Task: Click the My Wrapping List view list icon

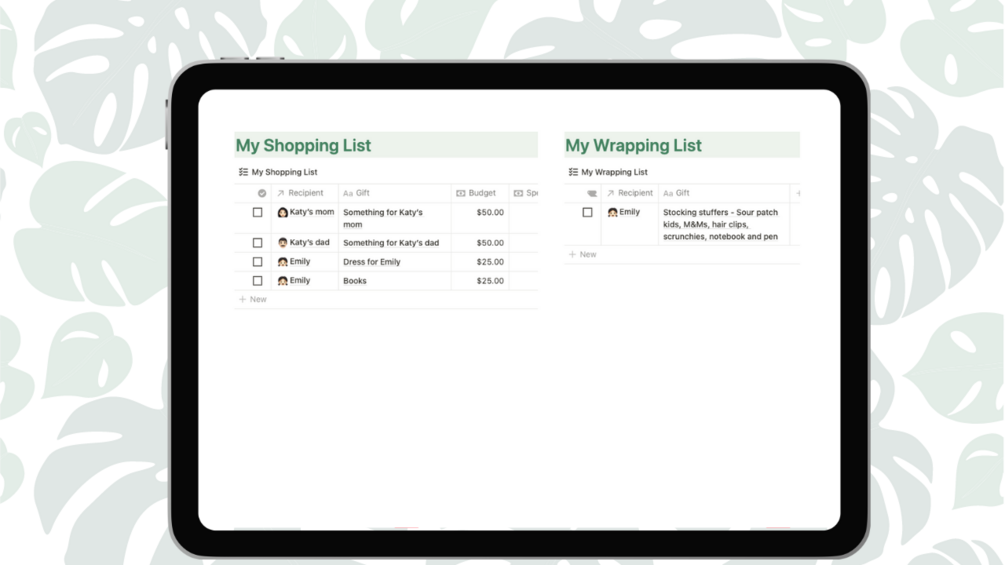Action: (x=573, y=172)
